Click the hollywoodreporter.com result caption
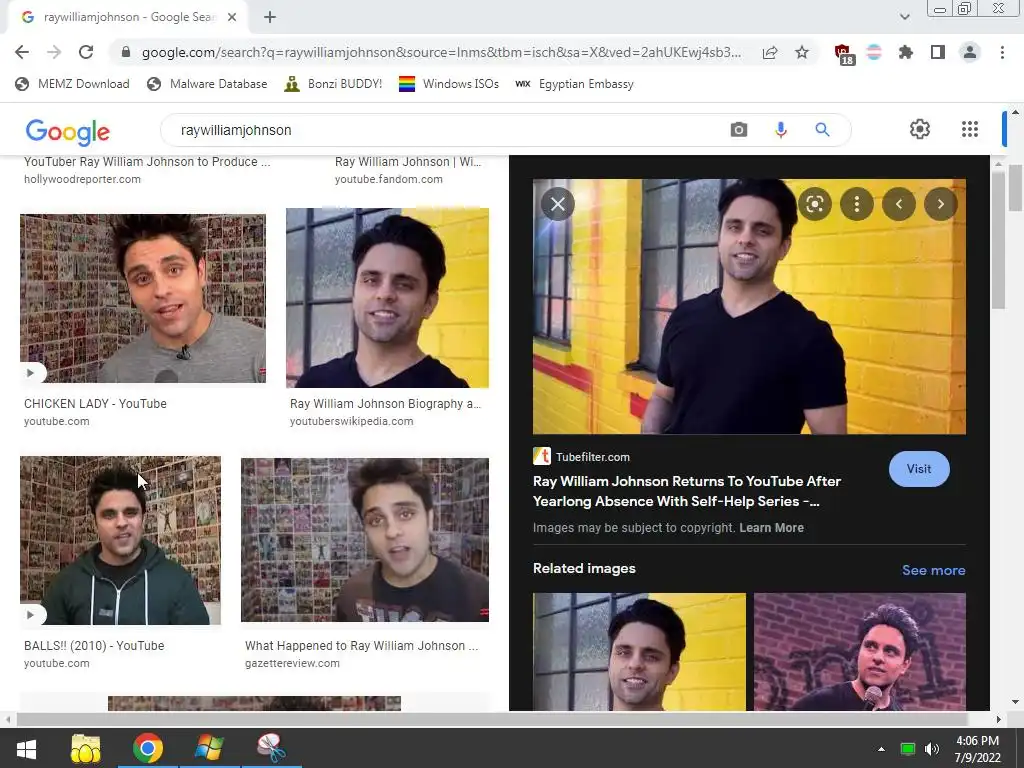 coord(147,170)
